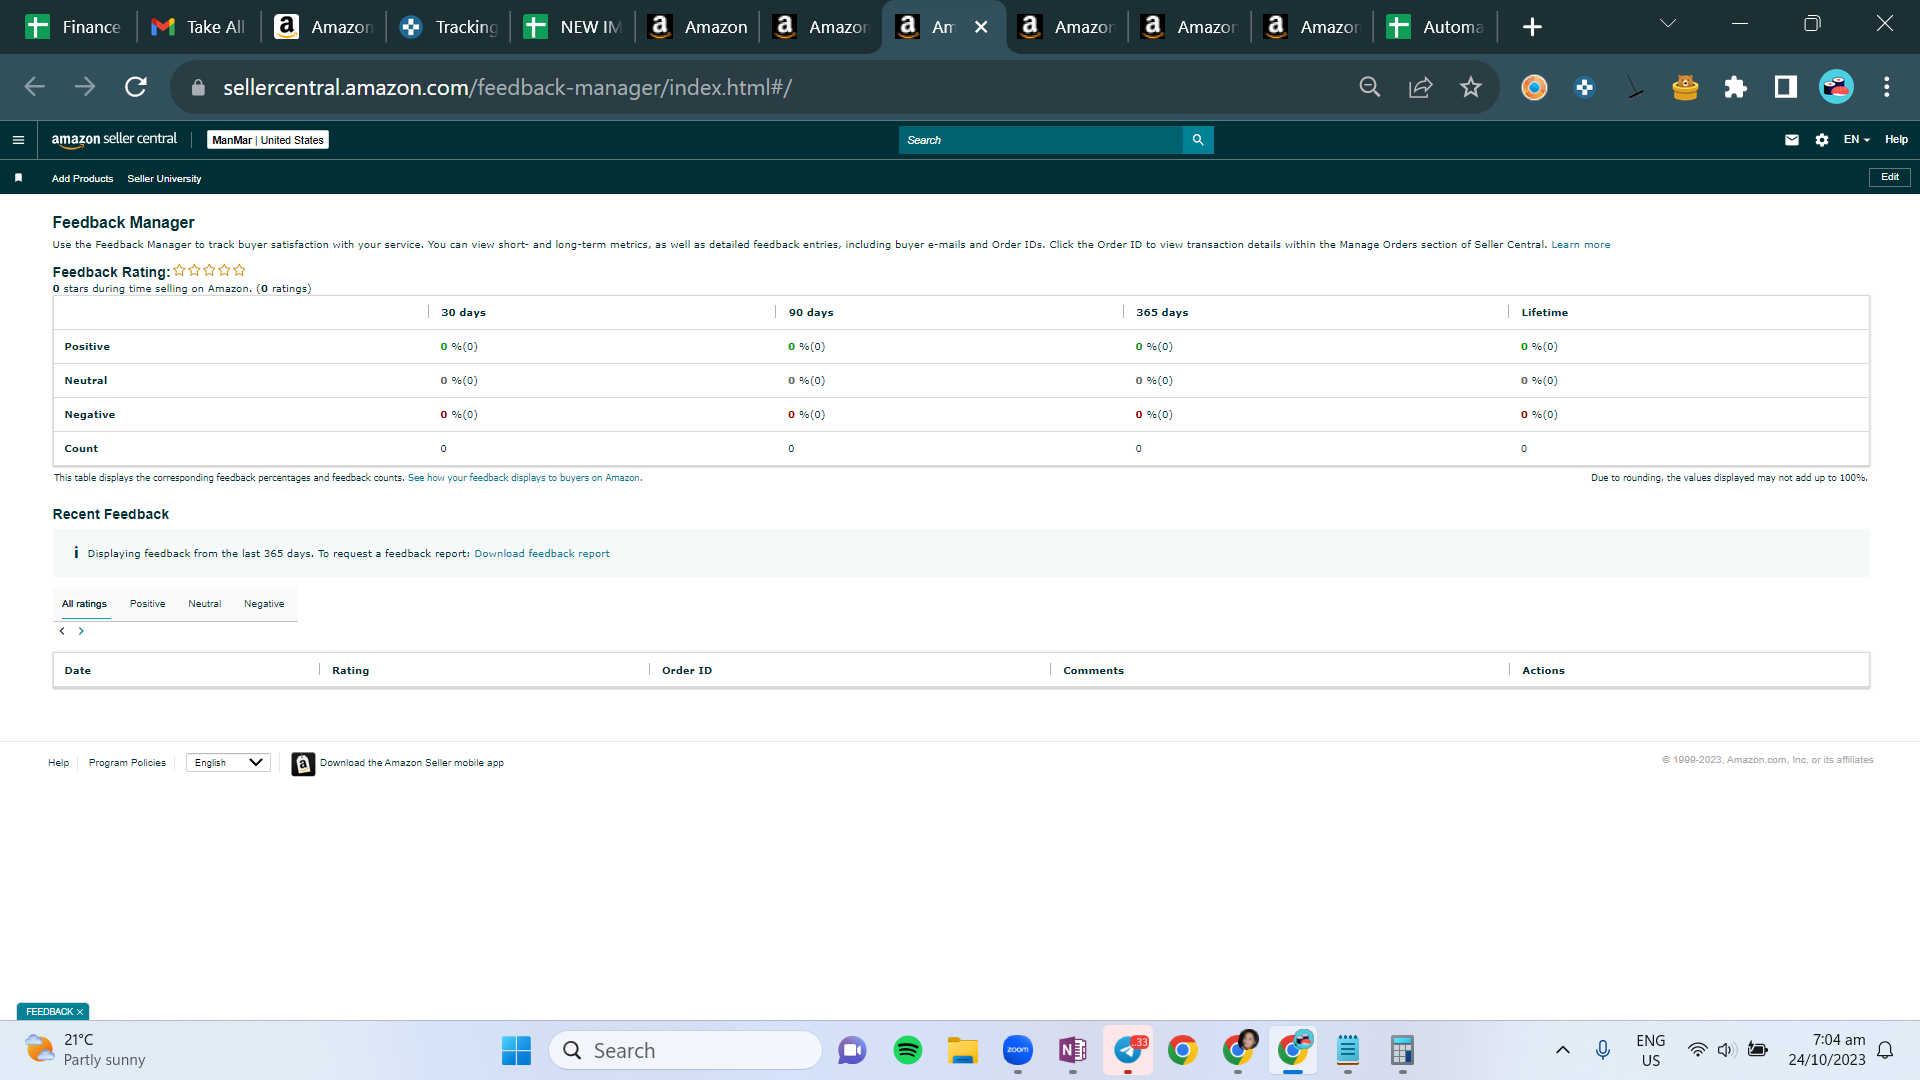Viewport: 1920px width, 1080px height.
Task: Click Download the Amazon Seller mobile app
Action: 411,763
